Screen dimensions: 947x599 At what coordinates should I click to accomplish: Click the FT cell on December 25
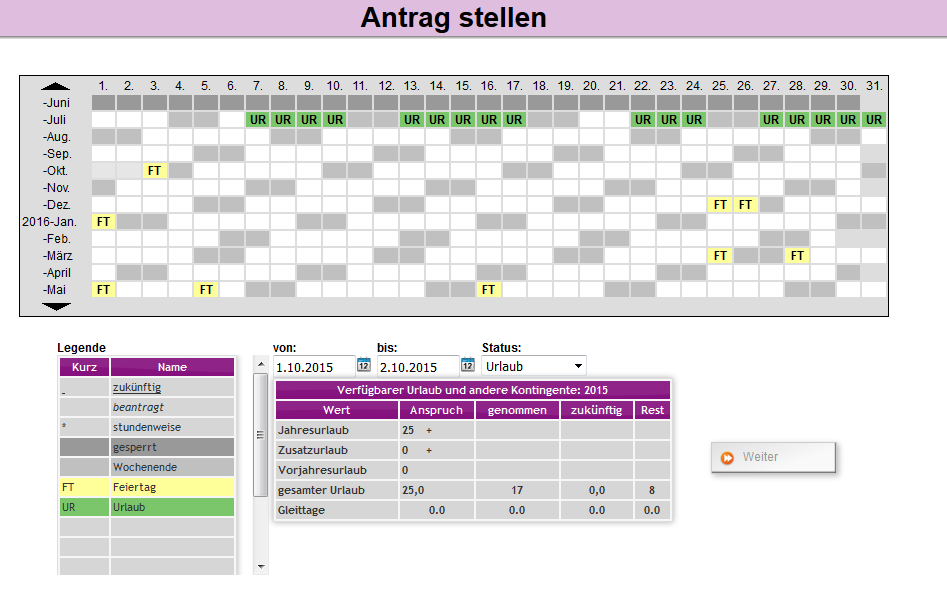click(x=719, y=205)
